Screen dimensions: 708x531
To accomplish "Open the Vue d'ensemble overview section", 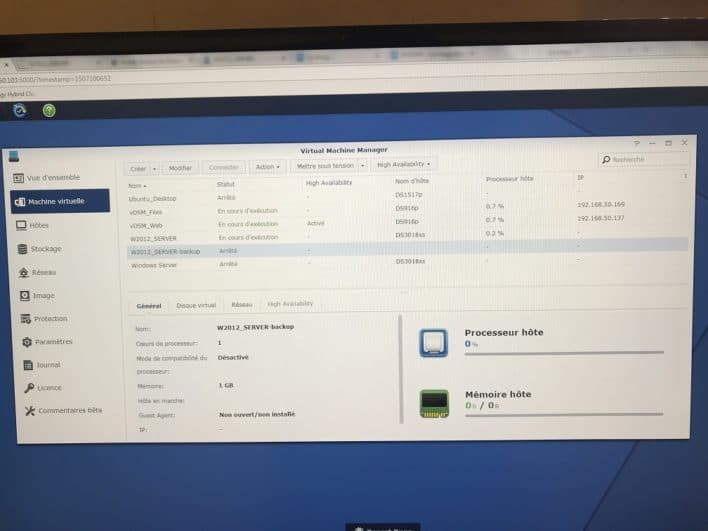I will click(52, 177).
